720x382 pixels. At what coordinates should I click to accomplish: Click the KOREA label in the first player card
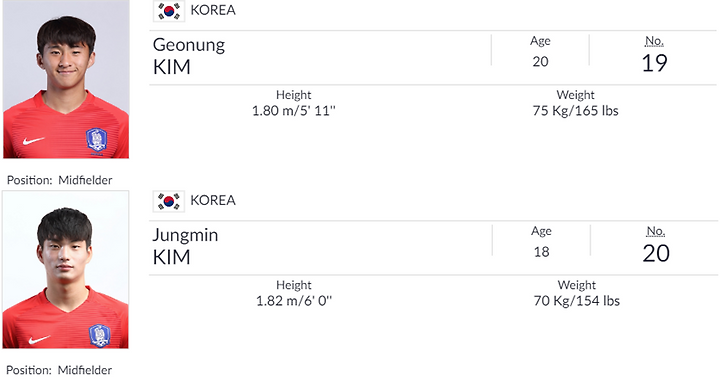[x=213, y=10]
